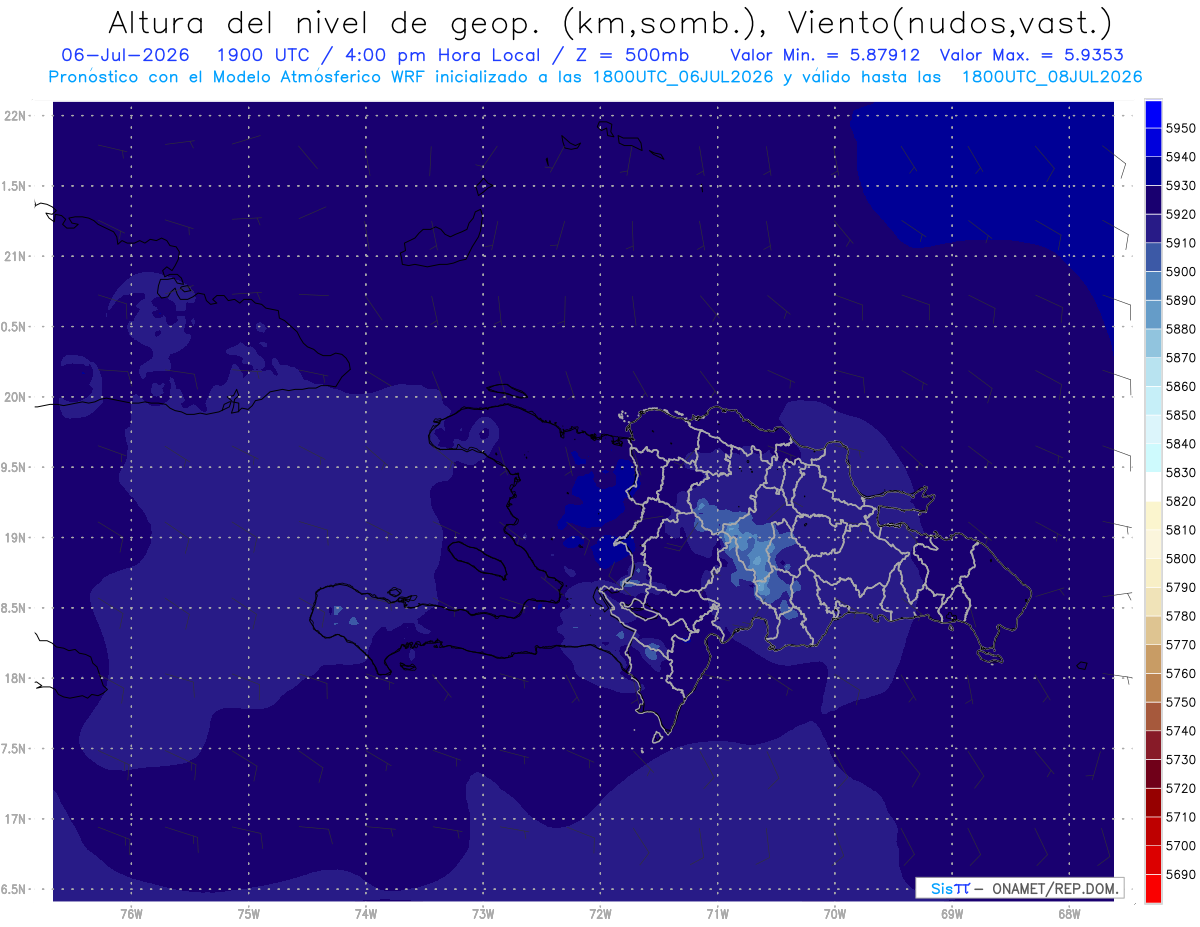Click the 5800 legend value
The height and width of the screenshot is (927, 1200).
click(x=1181, y=558)
